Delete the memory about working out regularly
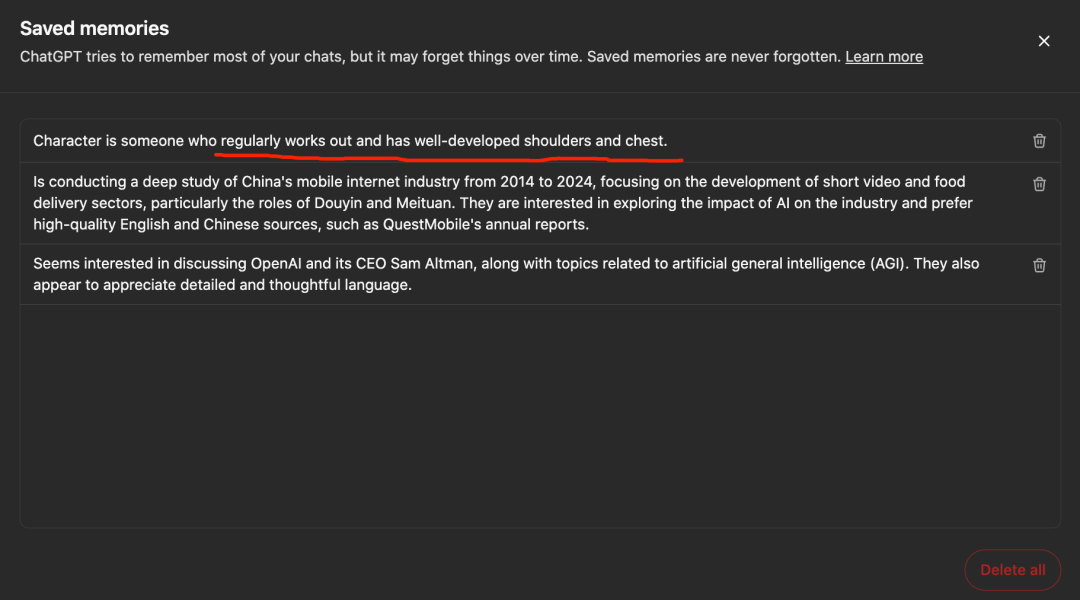 [x=1039, y=141]
